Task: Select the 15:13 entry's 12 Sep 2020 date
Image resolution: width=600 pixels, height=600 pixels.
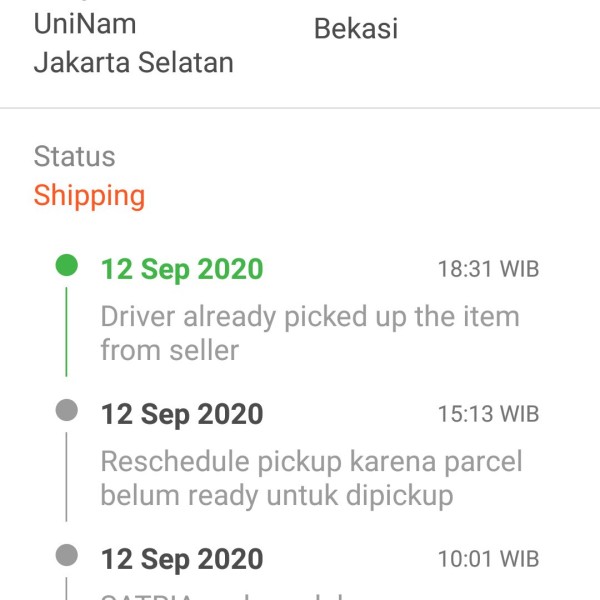Action: click(x=182, y=414)
